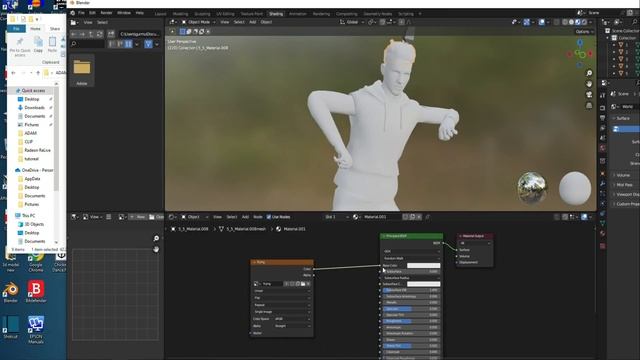Click the BitDefender desktop icon

click(x=36, y=291)
